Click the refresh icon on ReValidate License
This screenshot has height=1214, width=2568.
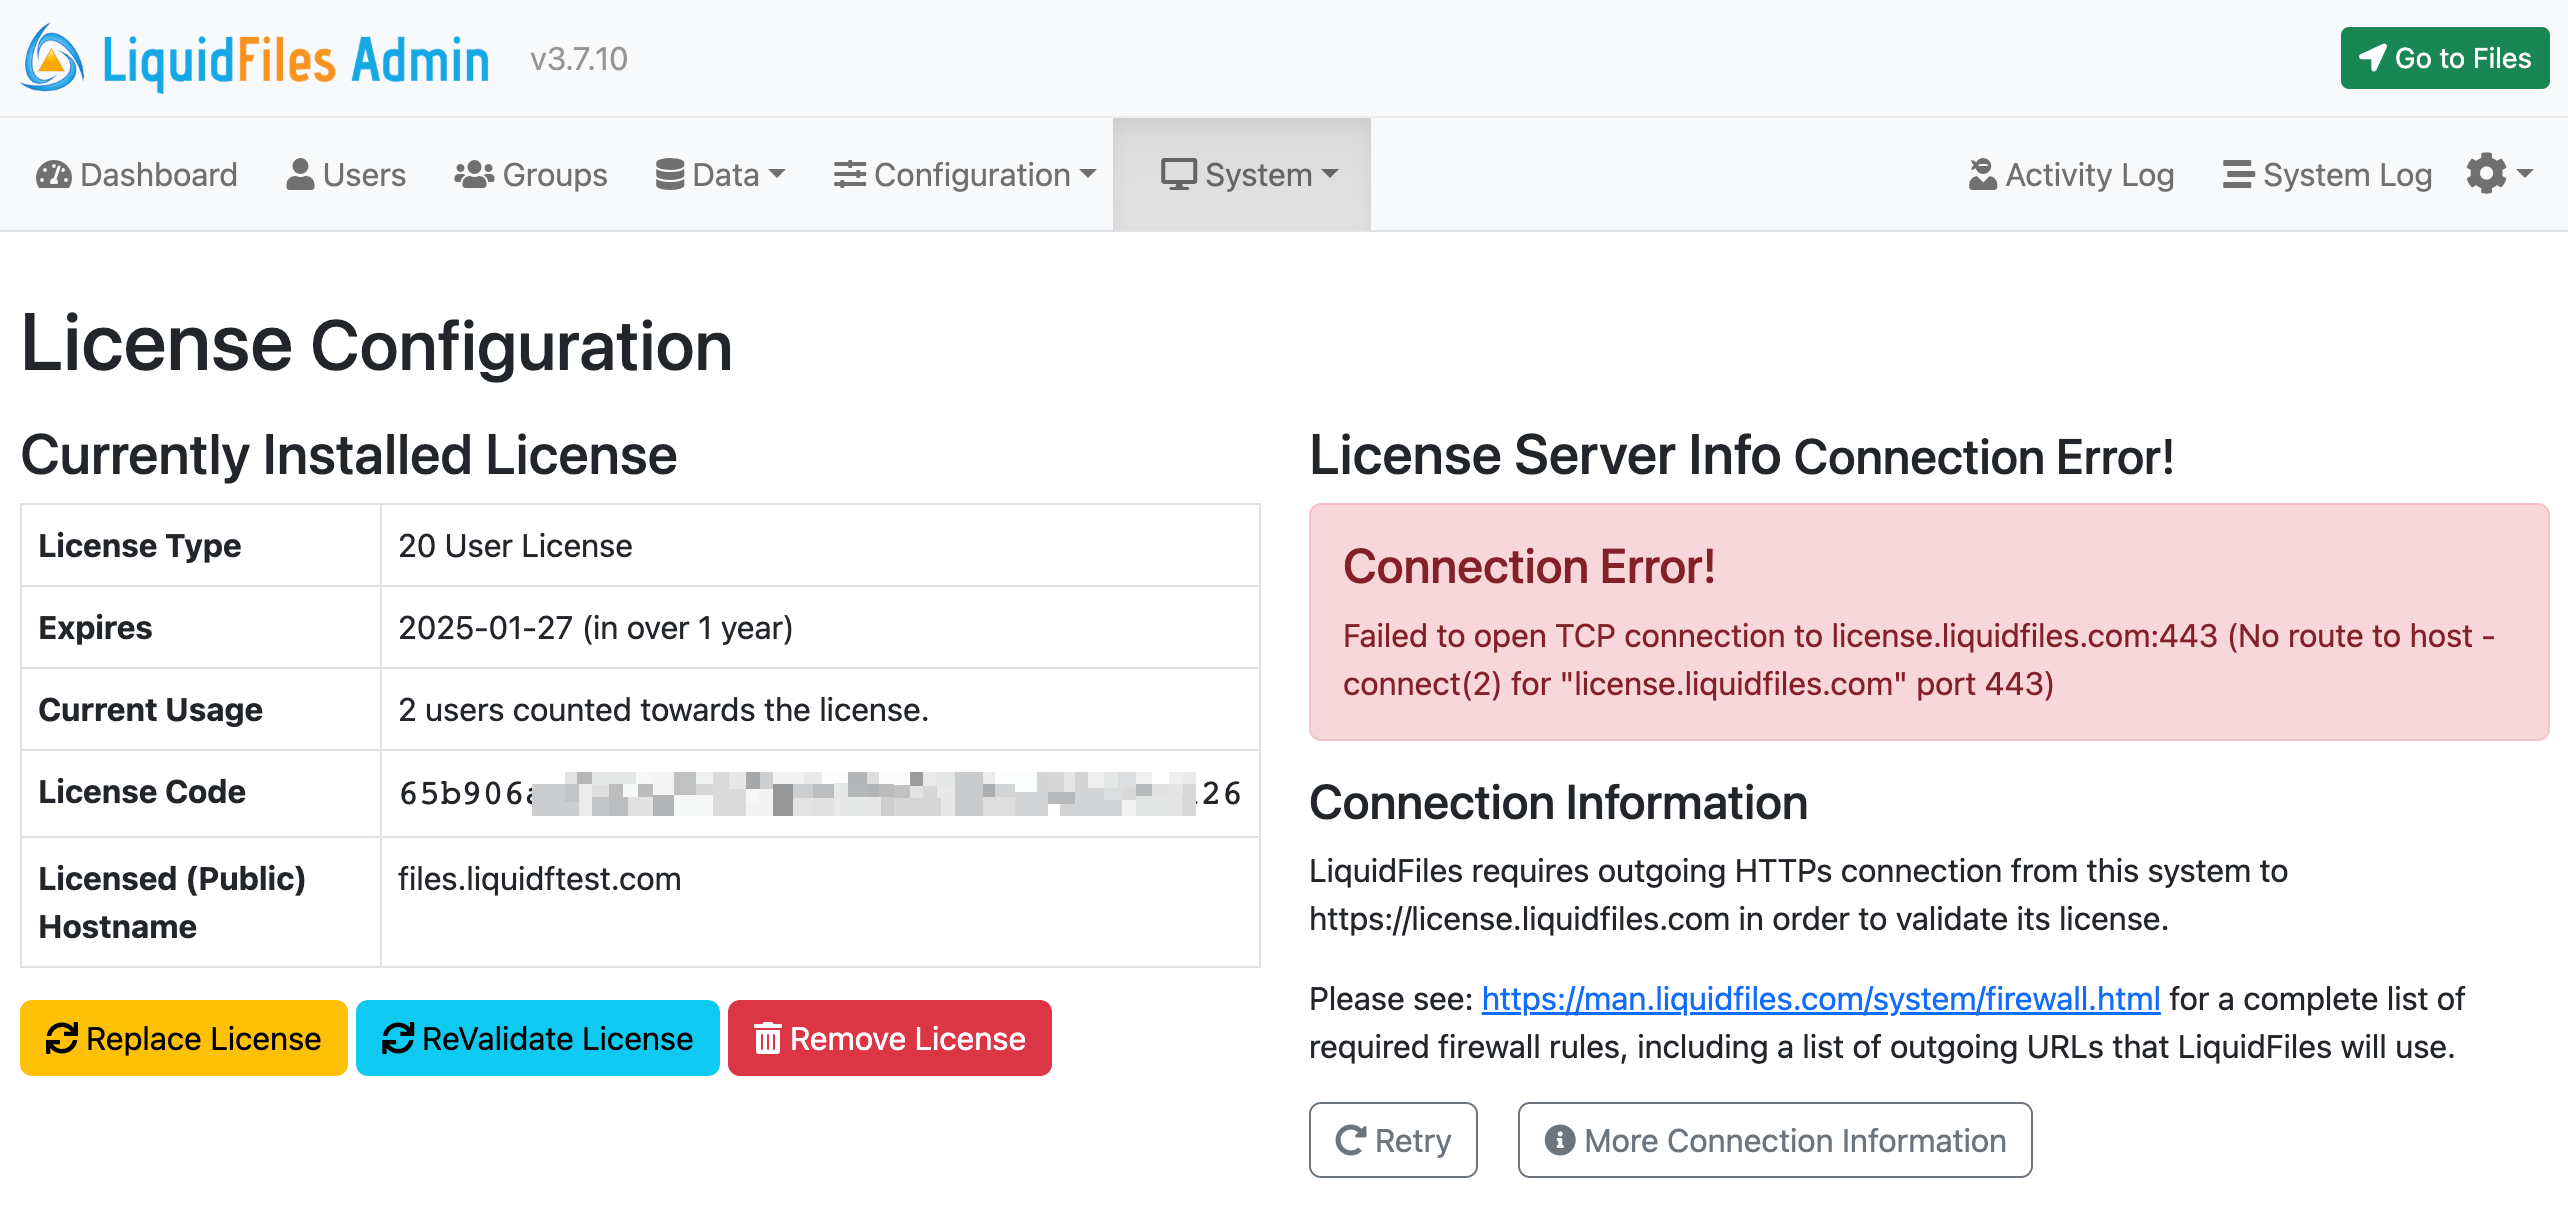click(398, 1038)
